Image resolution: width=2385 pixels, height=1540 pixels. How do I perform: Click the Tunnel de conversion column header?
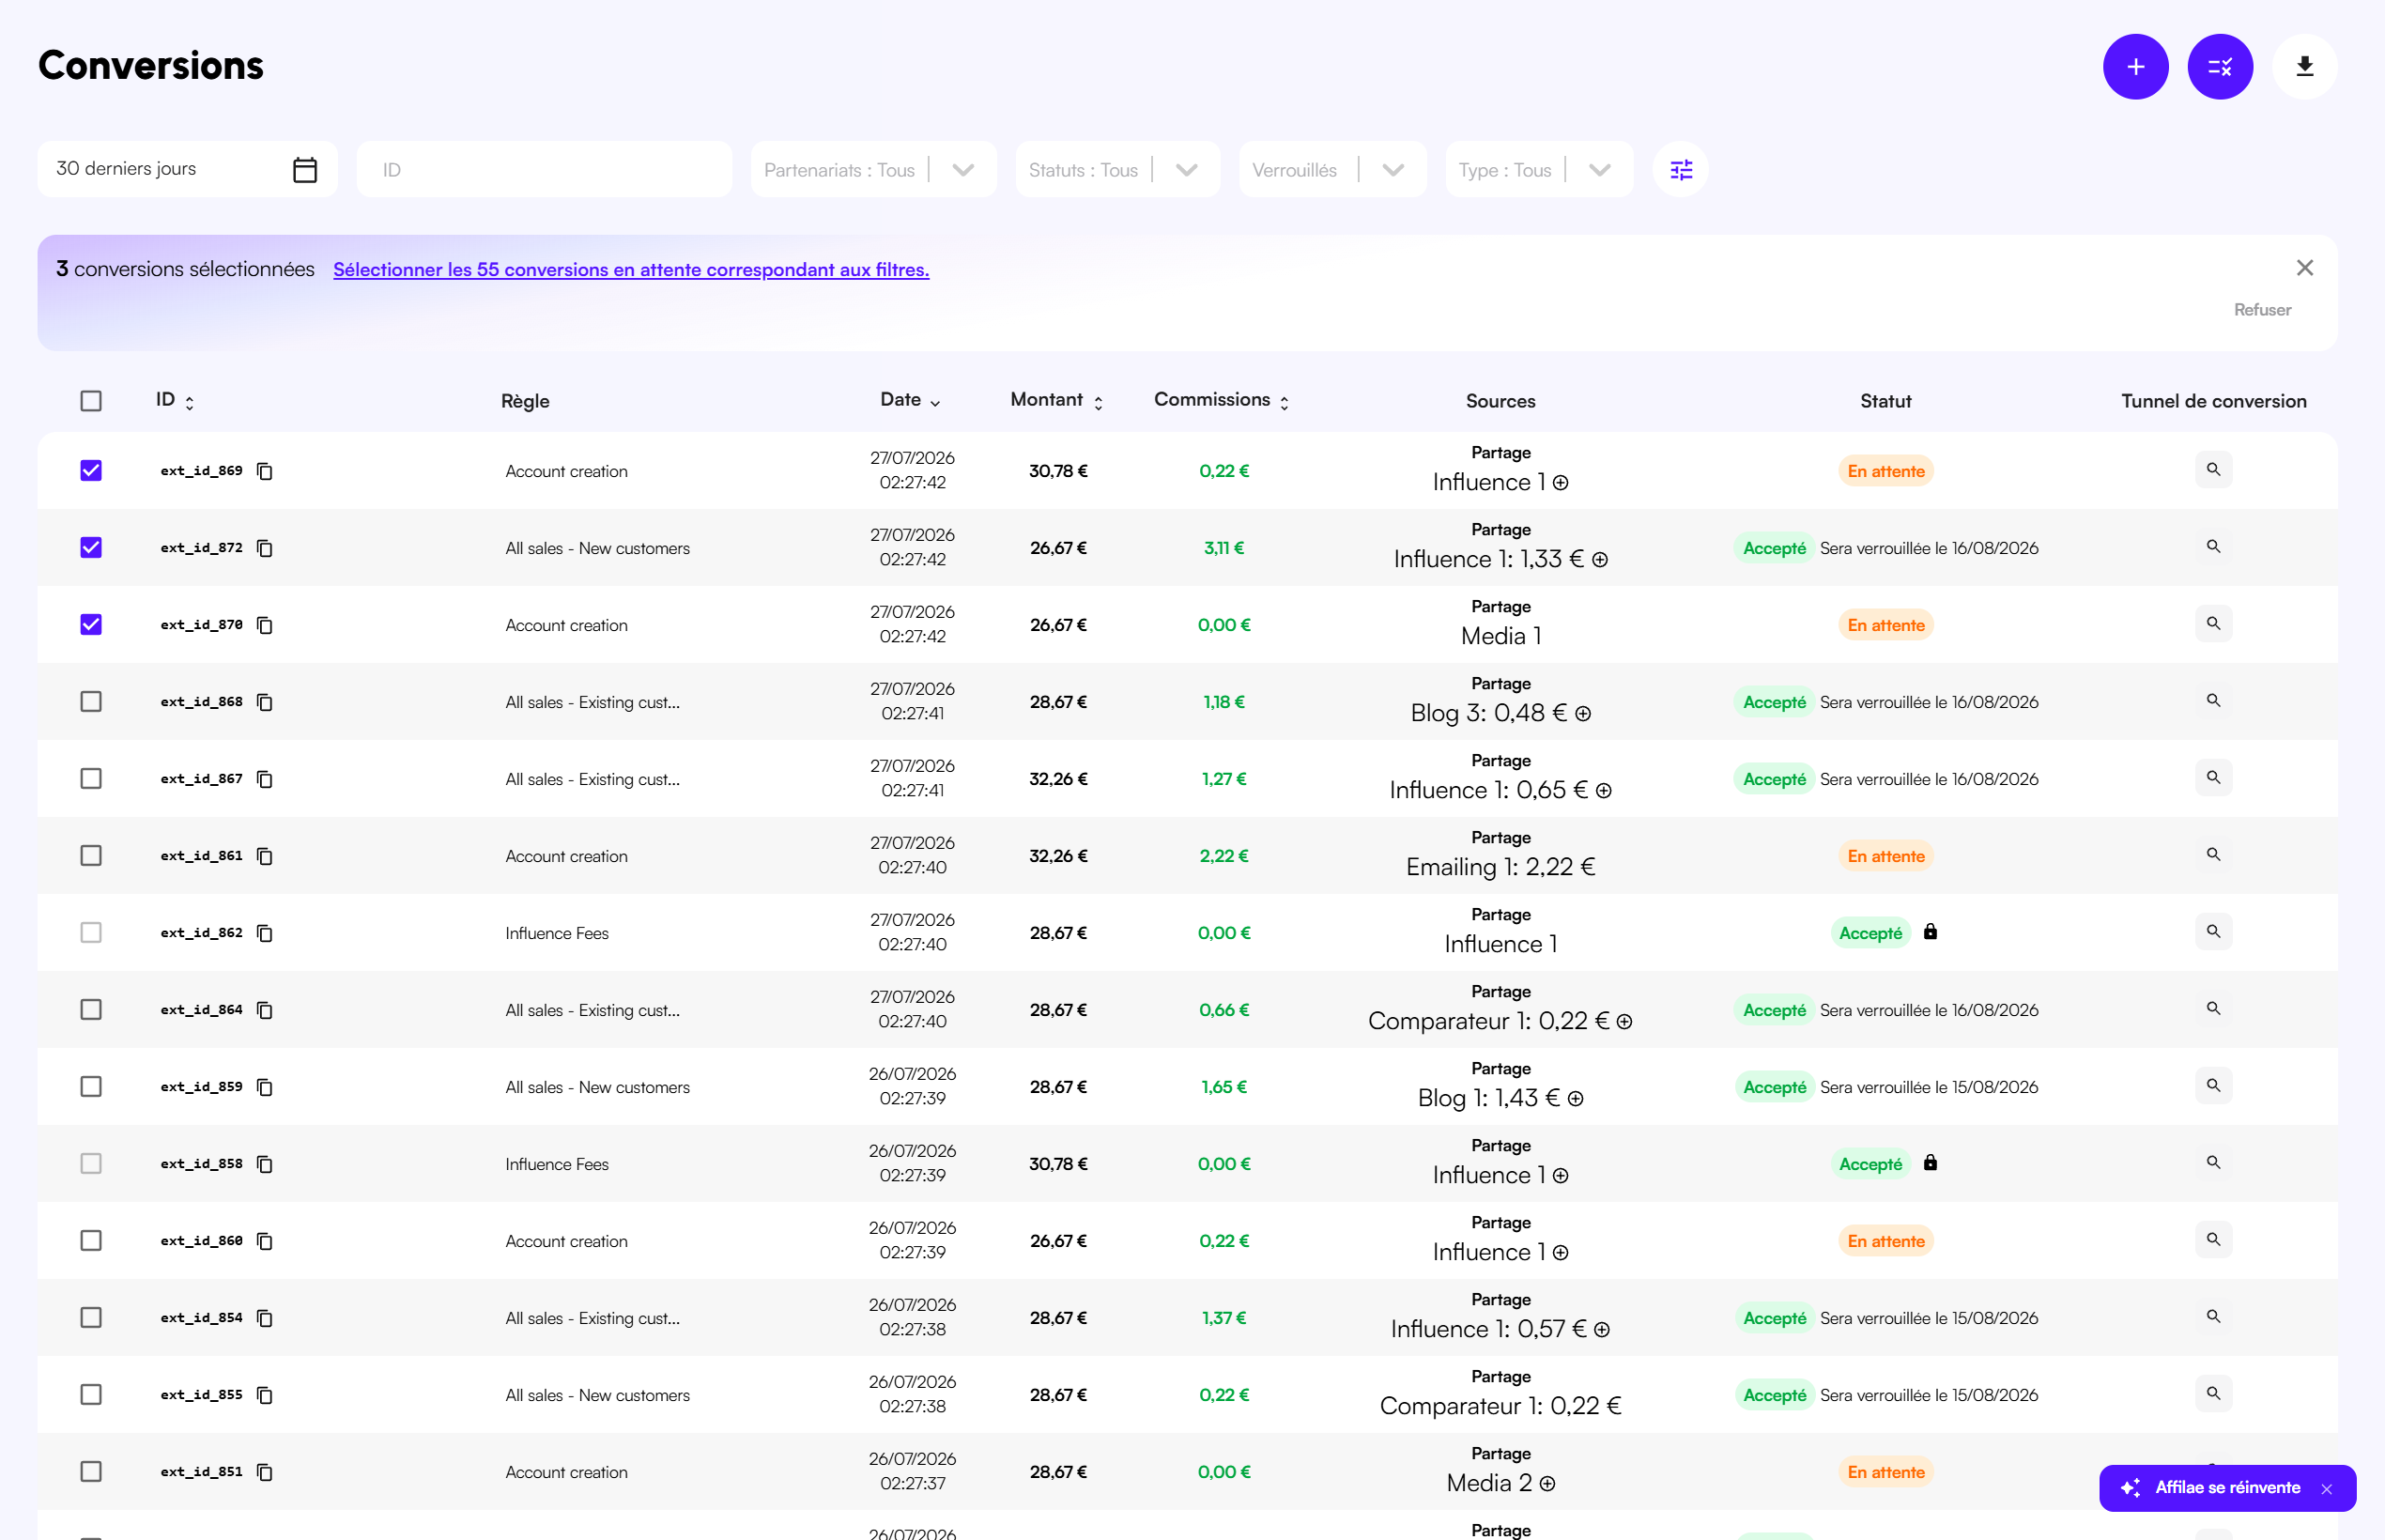2213,401
